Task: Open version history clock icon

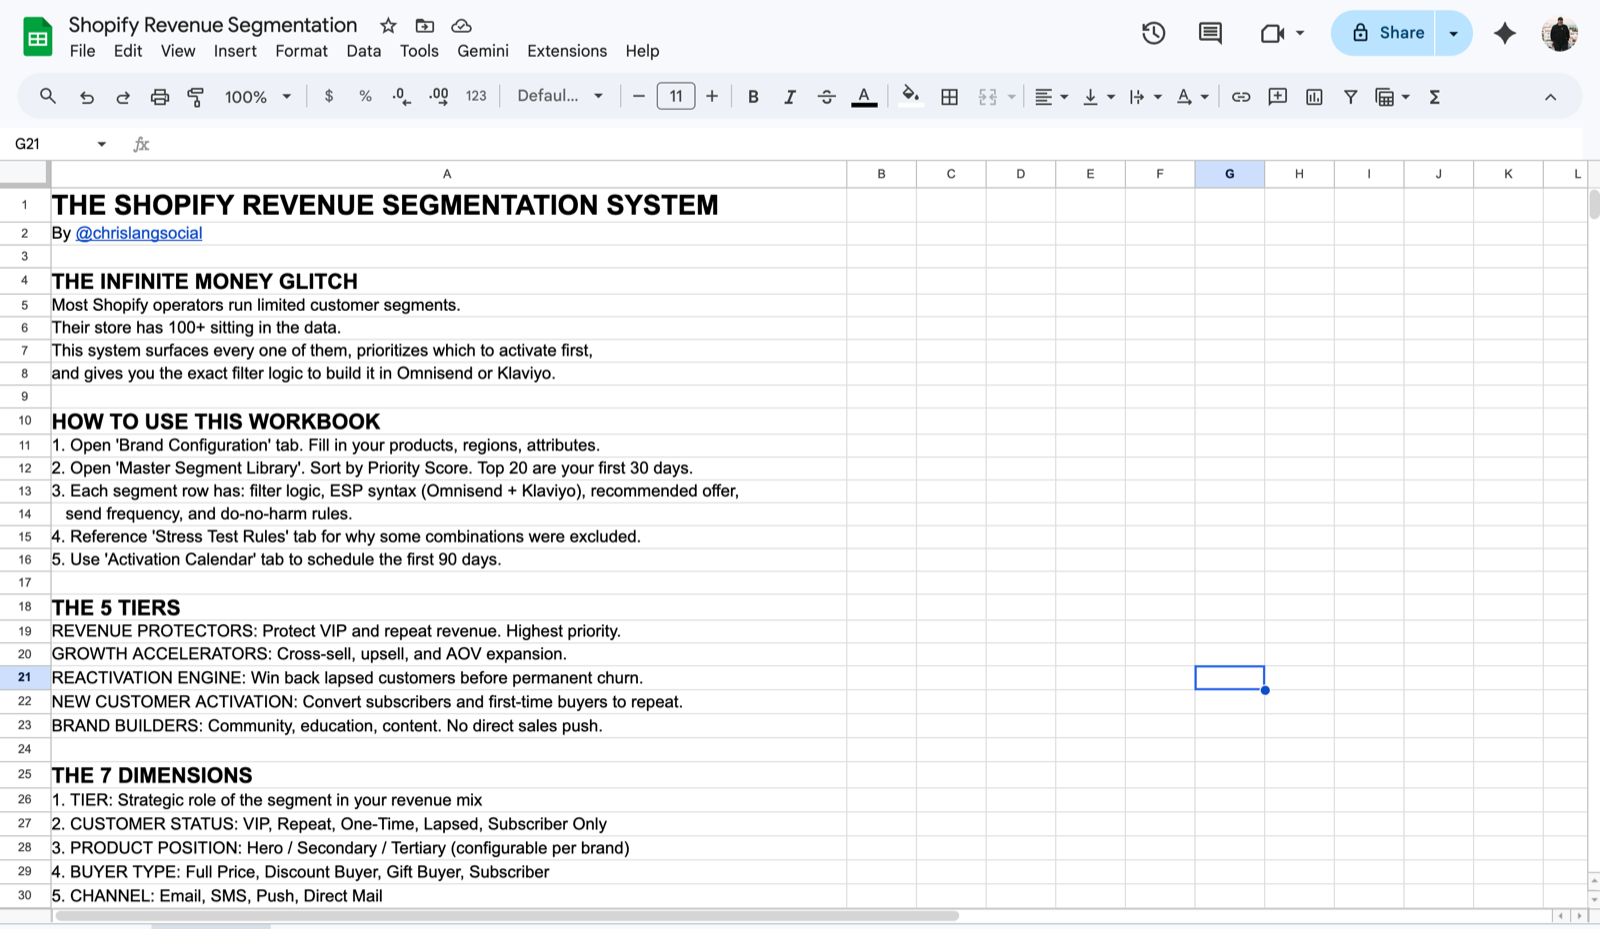Action: [1153, 33]
